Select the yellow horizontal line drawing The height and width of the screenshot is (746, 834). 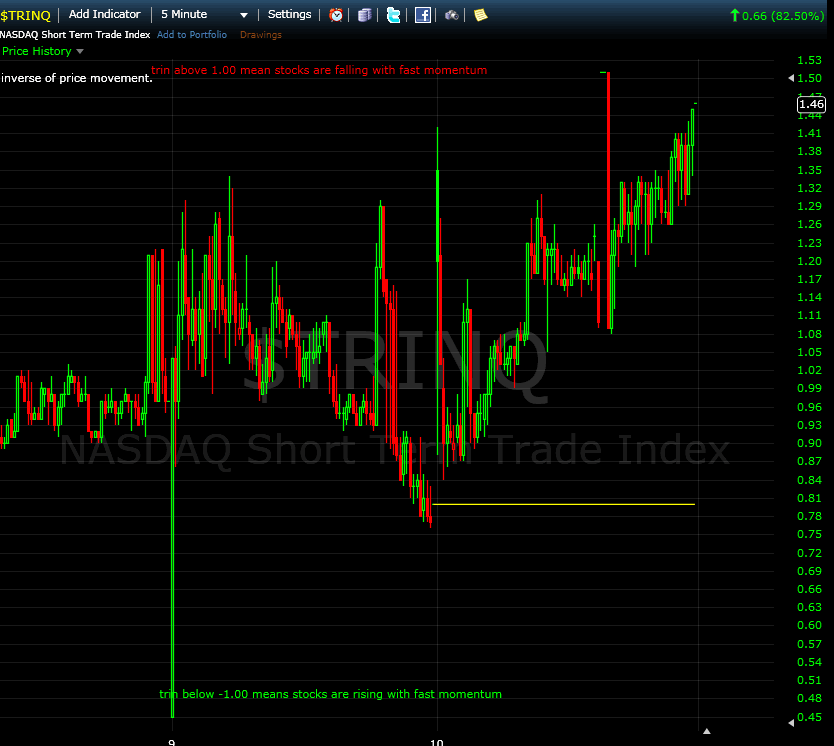coord(564,504)
